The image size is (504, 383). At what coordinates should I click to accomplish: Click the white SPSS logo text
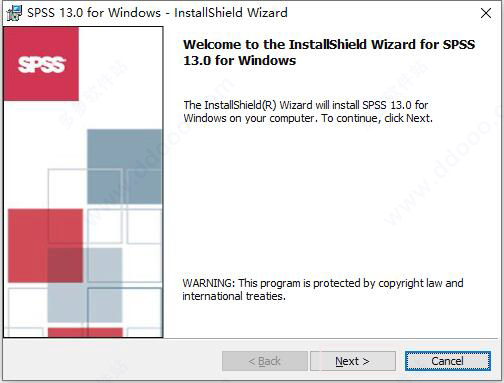[42, 64]
